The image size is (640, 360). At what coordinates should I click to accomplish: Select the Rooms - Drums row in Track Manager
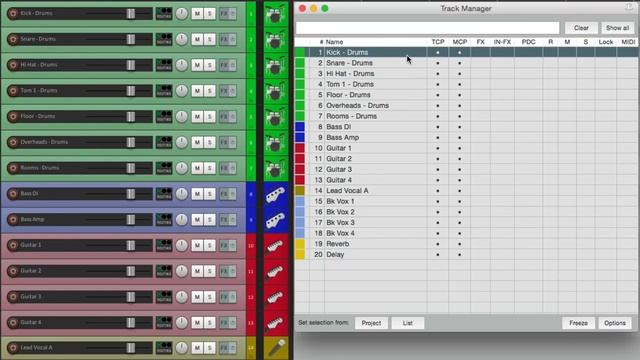[467, 116]
